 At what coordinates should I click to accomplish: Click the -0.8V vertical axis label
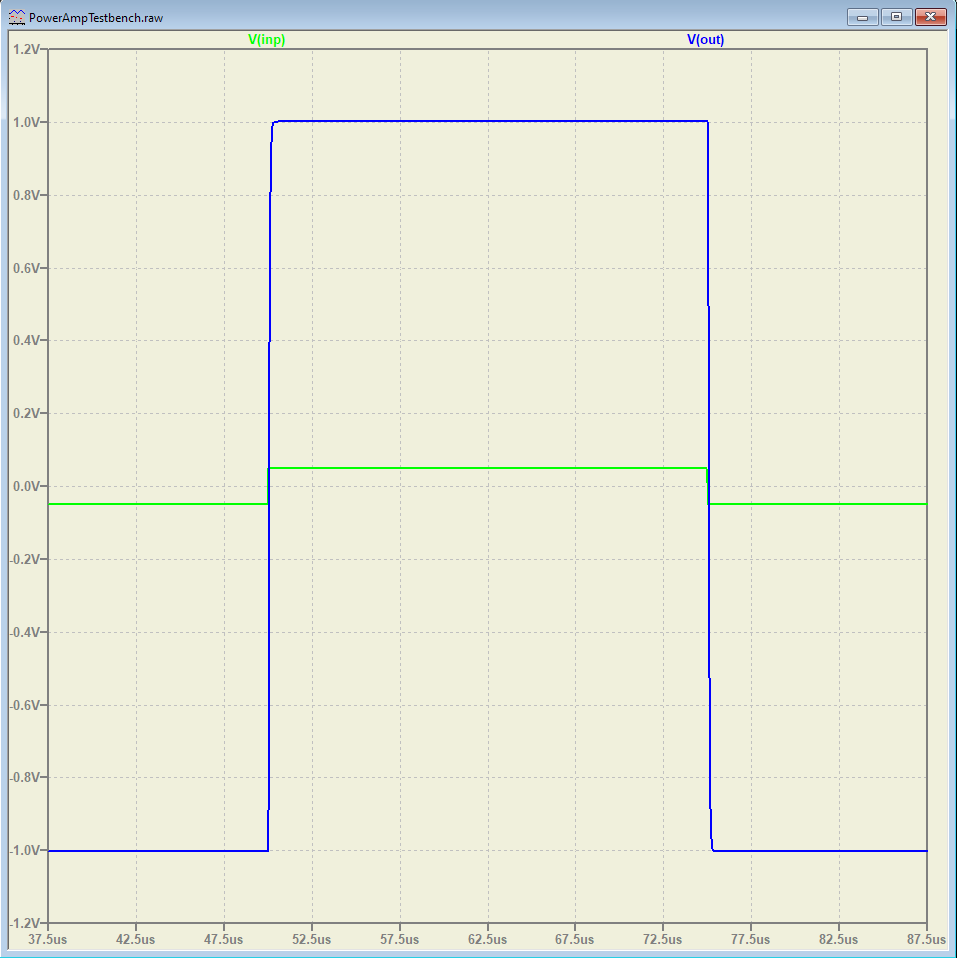click(x=24, y=778)
